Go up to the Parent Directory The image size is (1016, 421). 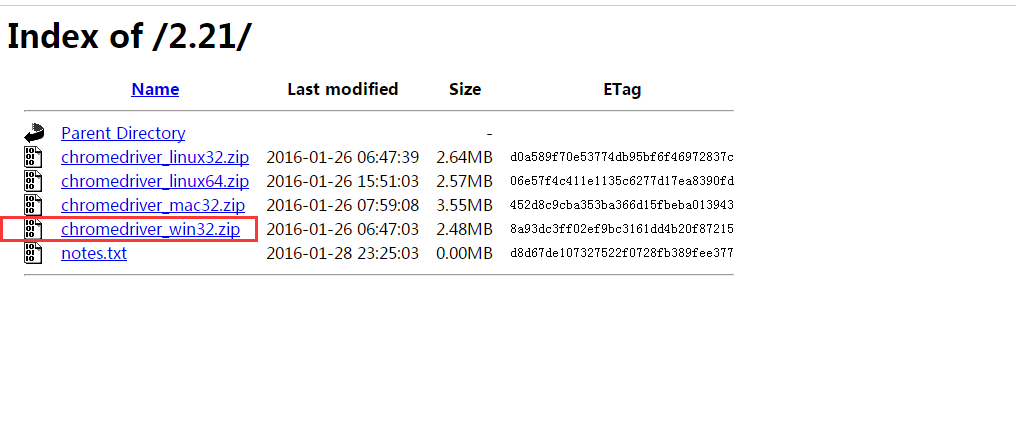[x=123, y=133]
